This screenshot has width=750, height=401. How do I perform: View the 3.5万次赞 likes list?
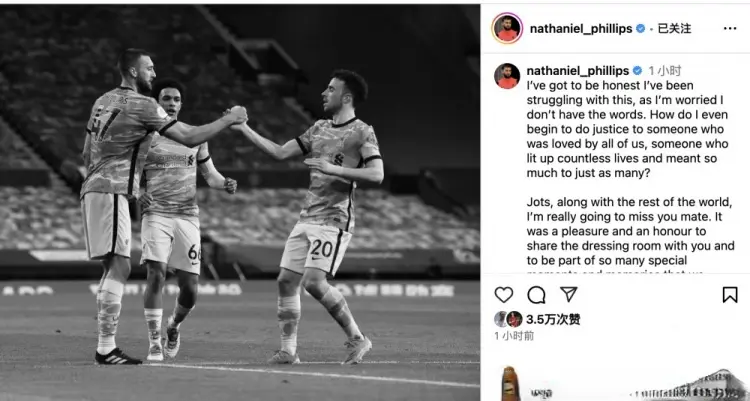point(553,319)
